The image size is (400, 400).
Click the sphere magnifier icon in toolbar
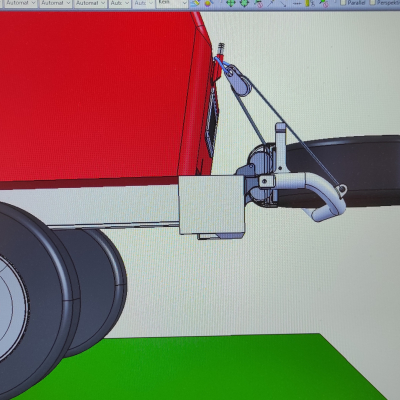[208, 3]
